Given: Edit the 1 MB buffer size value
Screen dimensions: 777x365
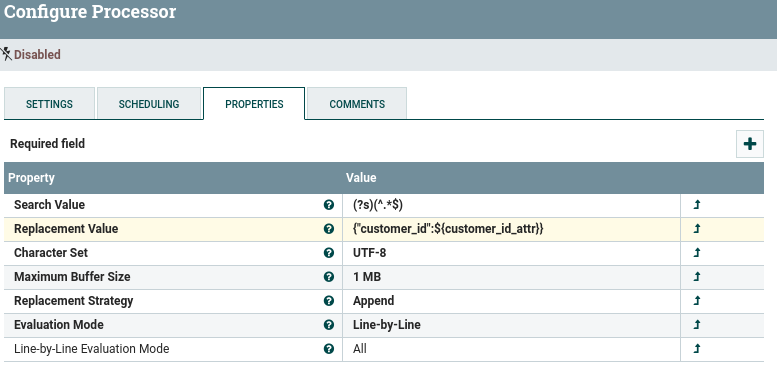Looking at the screenshot, I should point(511,277).
